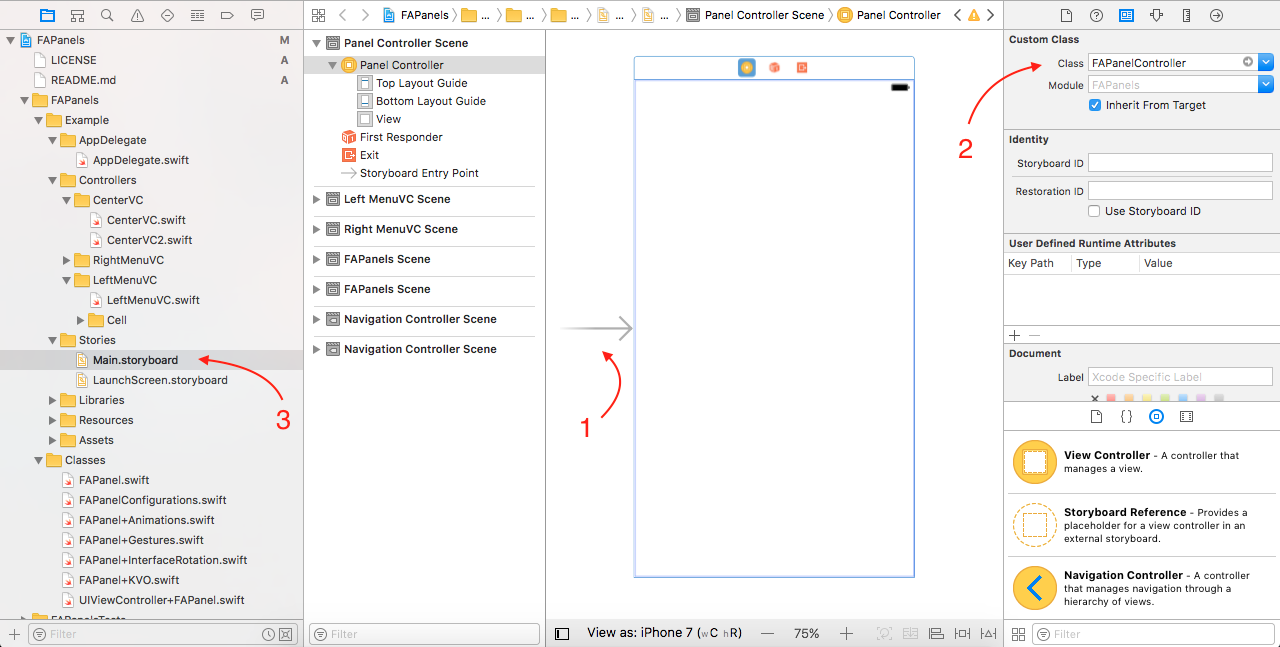This screenshot has height=647, width=1280.
Task: Show the Identity inspector
Action: [1126, 15]
